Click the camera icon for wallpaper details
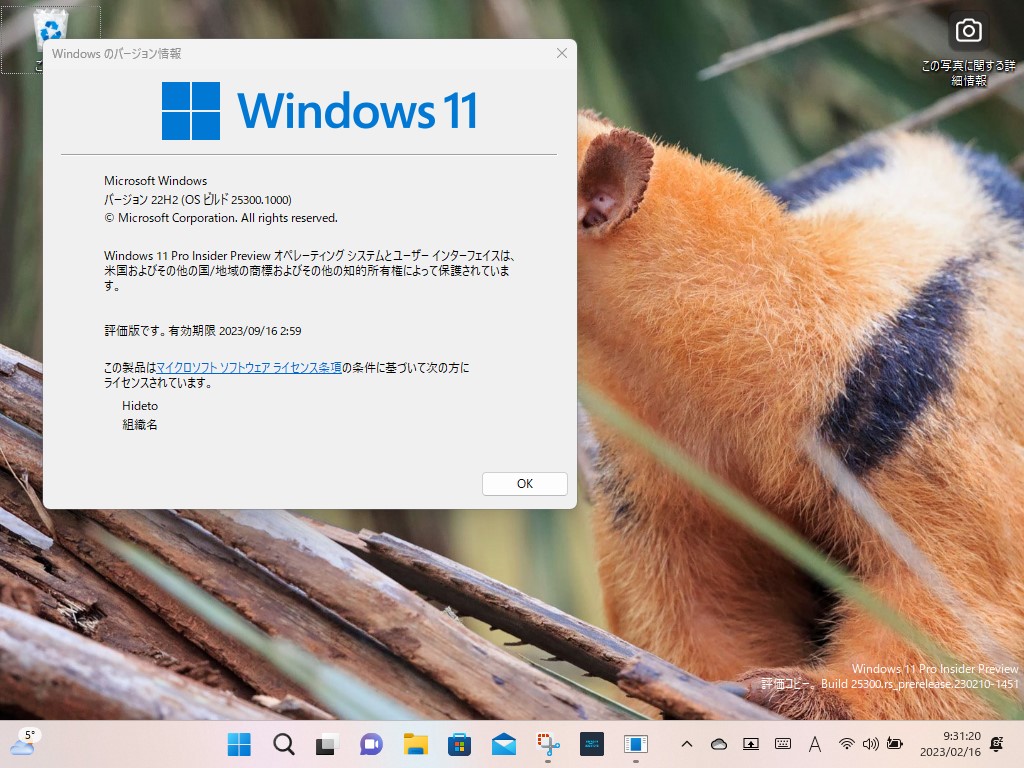 (968, 30)
